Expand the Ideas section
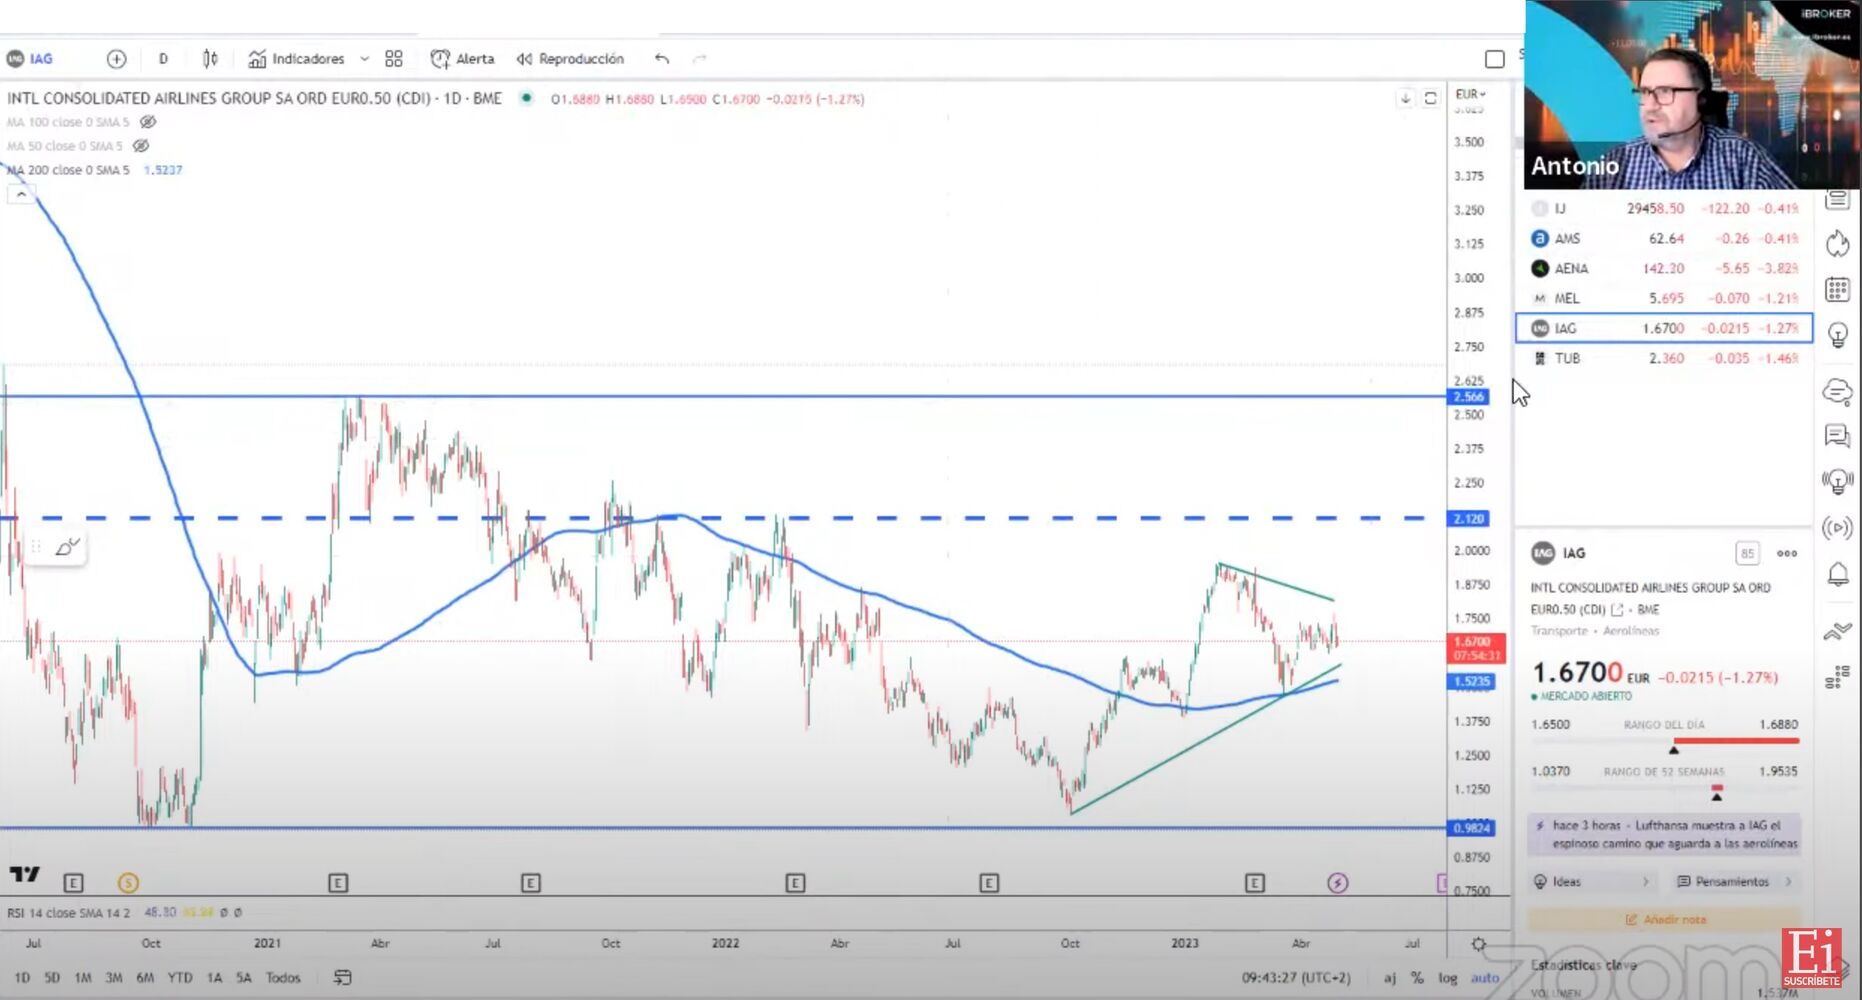Viewport: 1862px width, 1000px height. pyautogui.click(x=1592, y=882)
